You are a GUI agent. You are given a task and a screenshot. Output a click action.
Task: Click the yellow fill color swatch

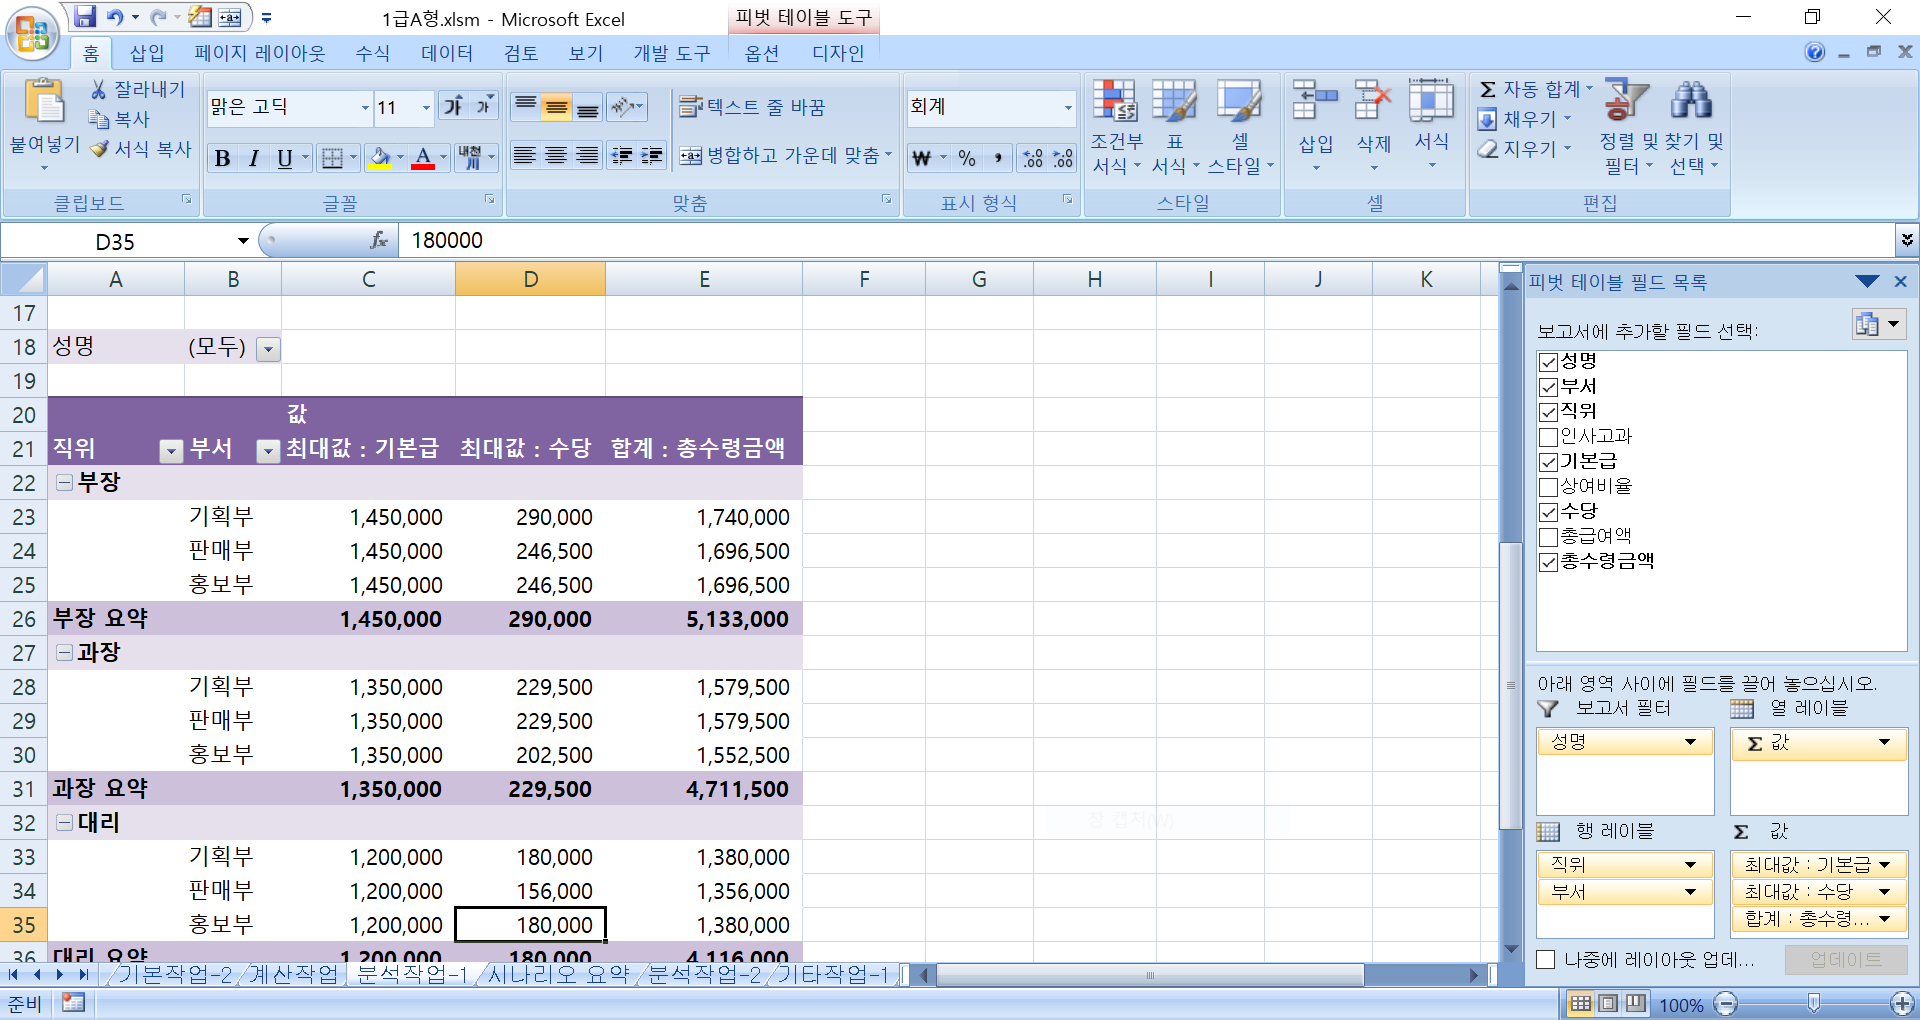(x=380, y=158)
